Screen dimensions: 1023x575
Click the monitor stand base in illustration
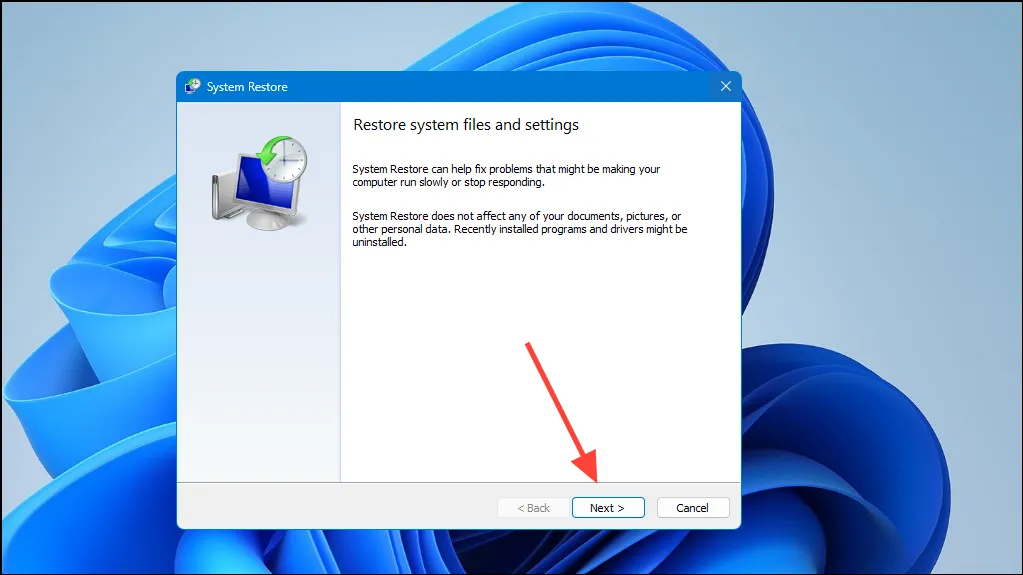(267, 220)
